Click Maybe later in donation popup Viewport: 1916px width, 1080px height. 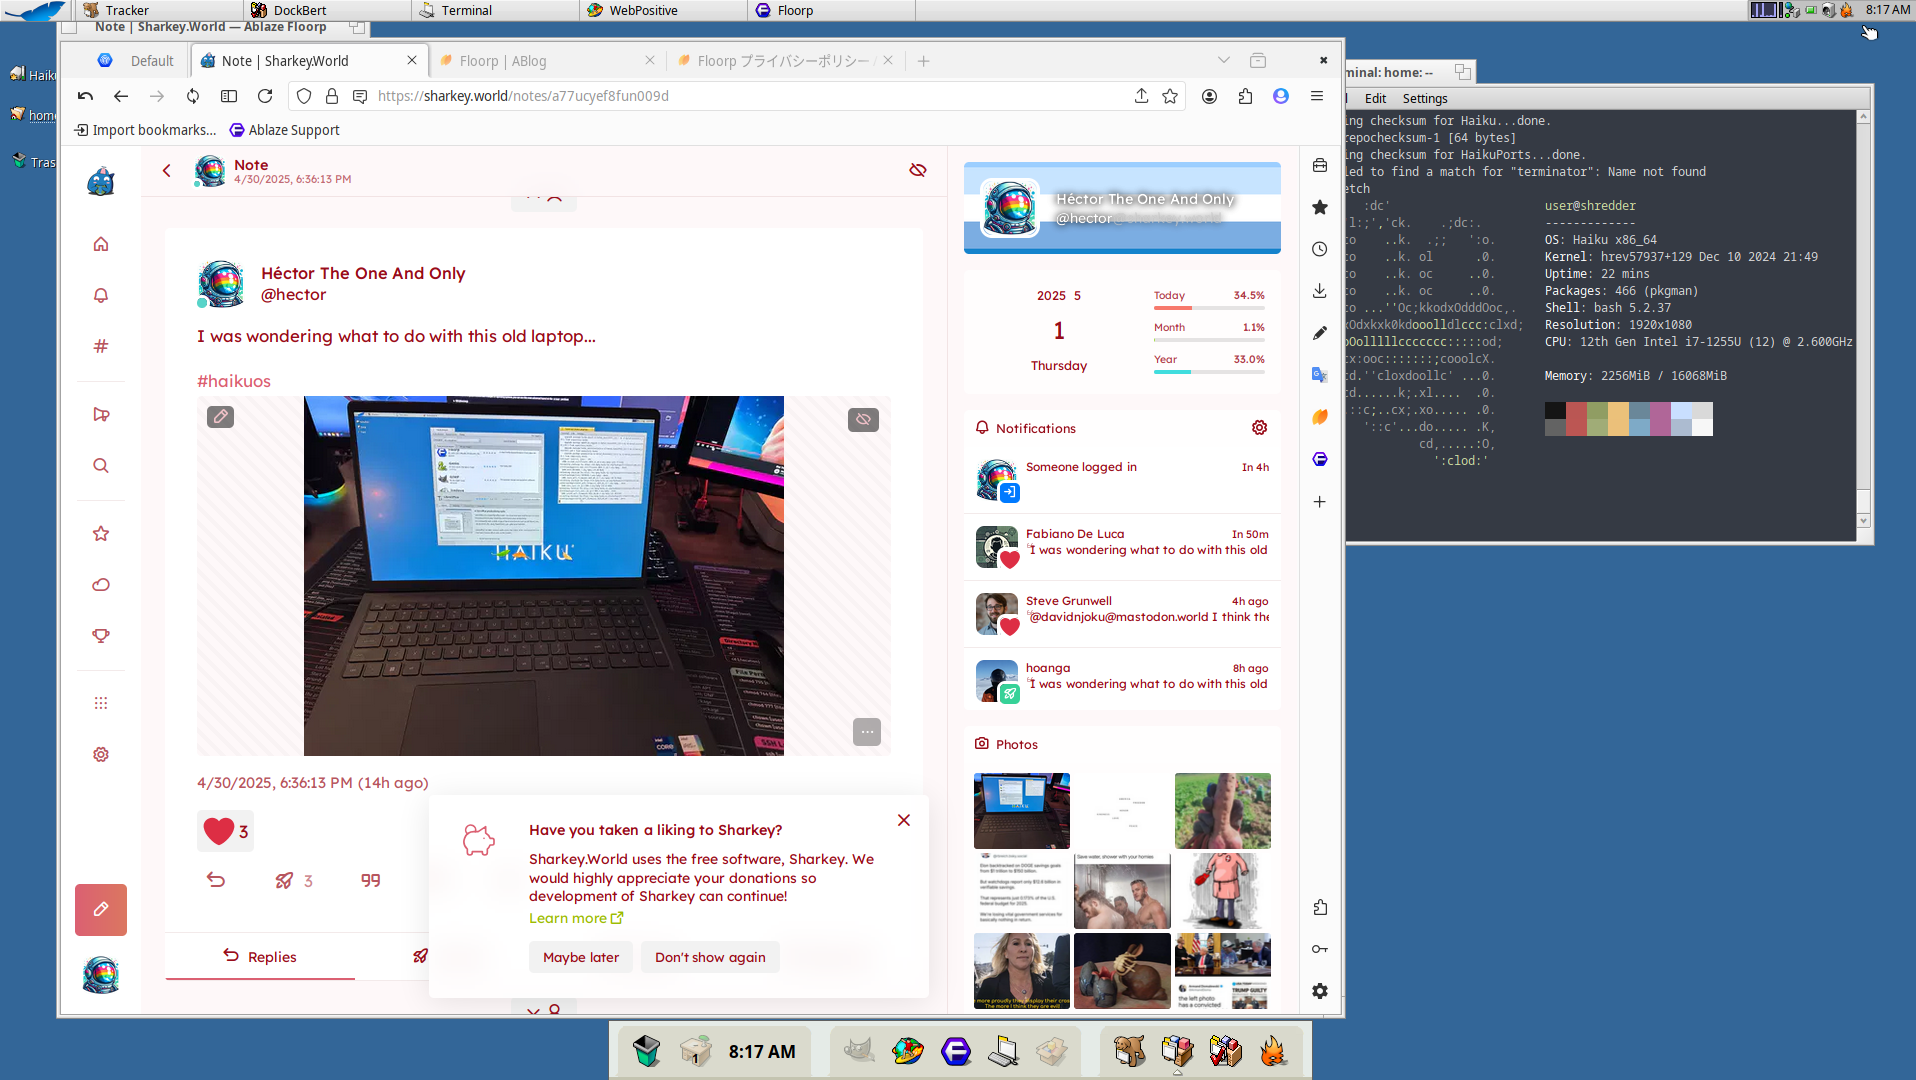coord(581,957)
